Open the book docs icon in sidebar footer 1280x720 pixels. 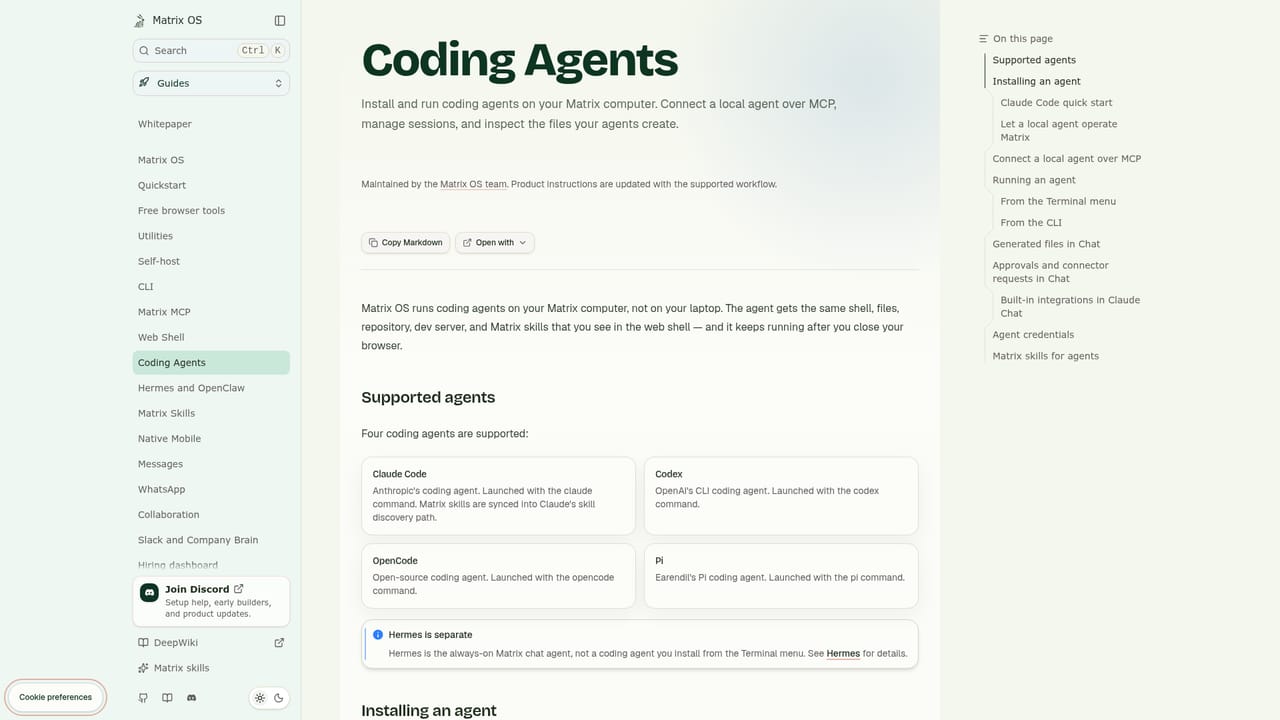167,698
